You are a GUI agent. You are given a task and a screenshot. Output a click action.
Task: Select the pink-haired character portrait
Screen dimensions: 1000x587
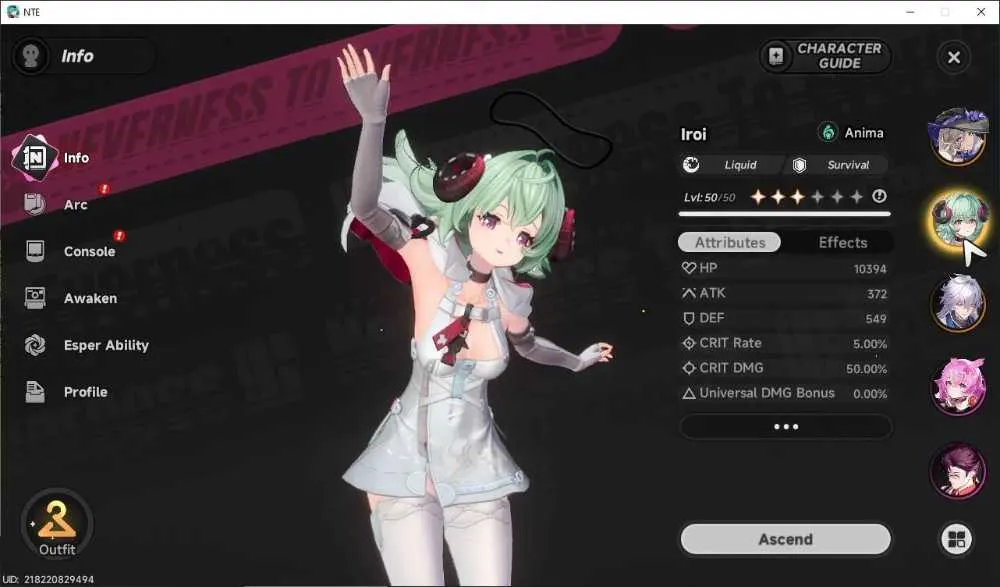[x=958, y=387]
